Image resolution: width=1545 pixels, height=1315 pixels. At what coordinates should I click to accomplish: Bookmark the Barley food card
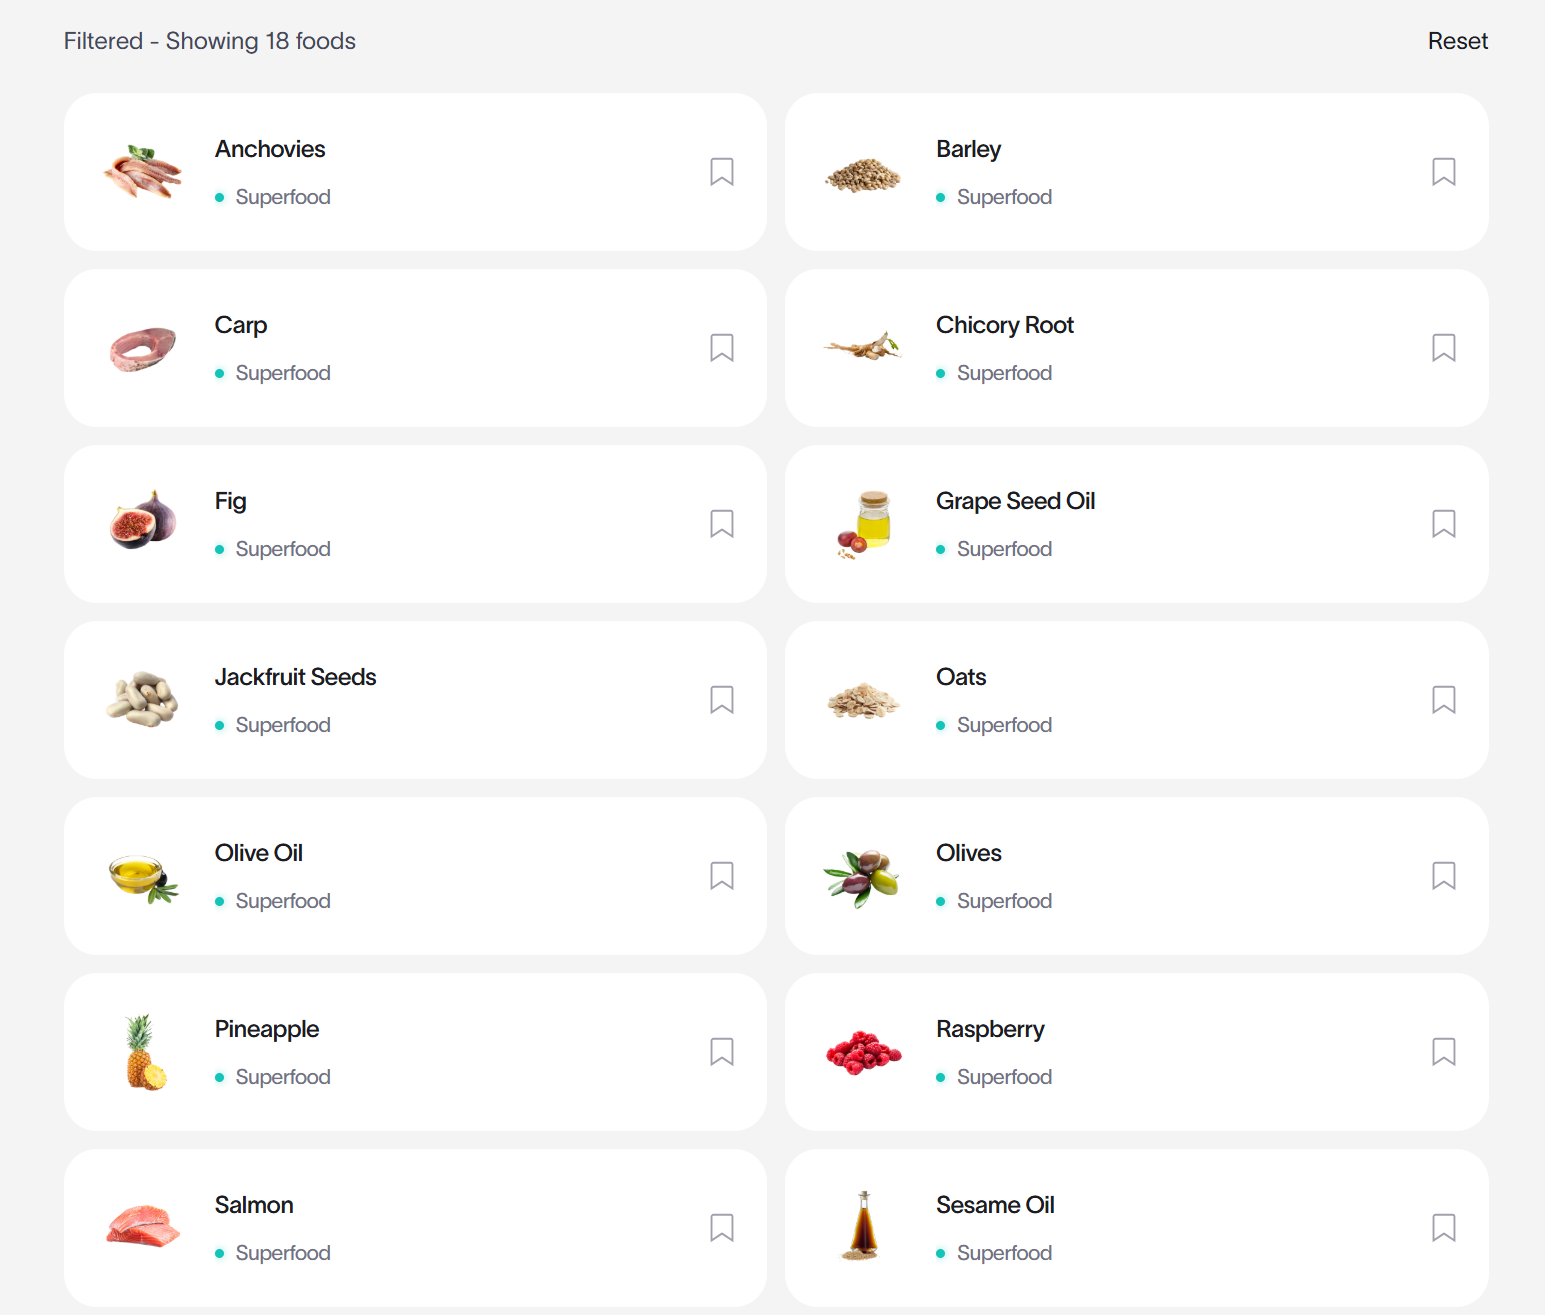(x=1443, y=172)
